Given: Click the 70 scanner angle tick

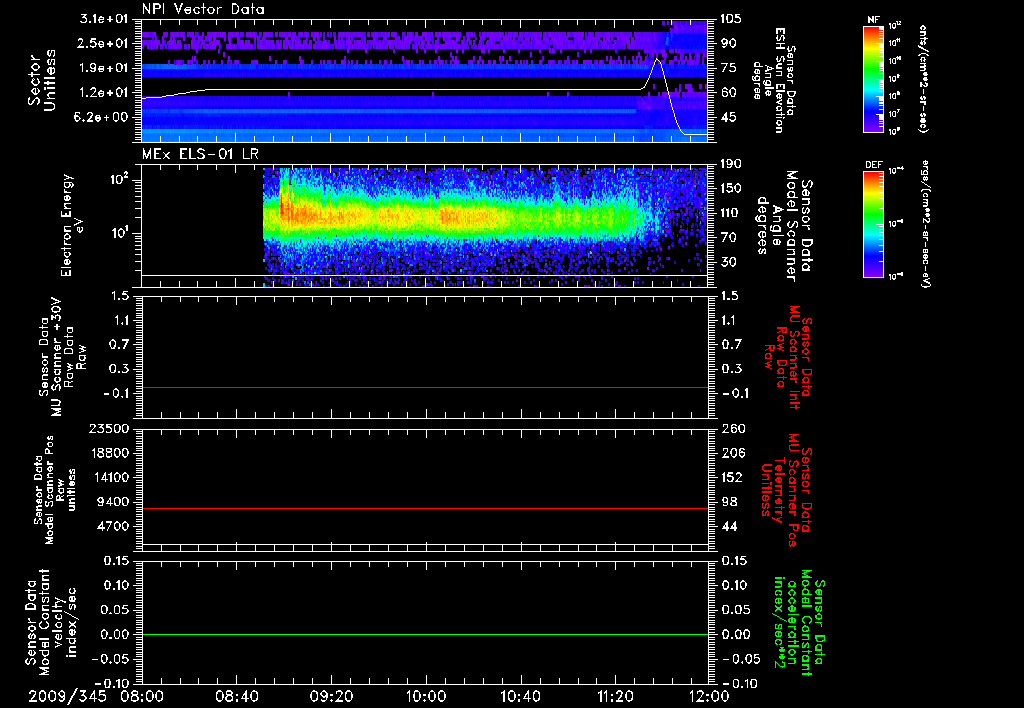Looking at the screenshot, I should (x=728, y=238).
